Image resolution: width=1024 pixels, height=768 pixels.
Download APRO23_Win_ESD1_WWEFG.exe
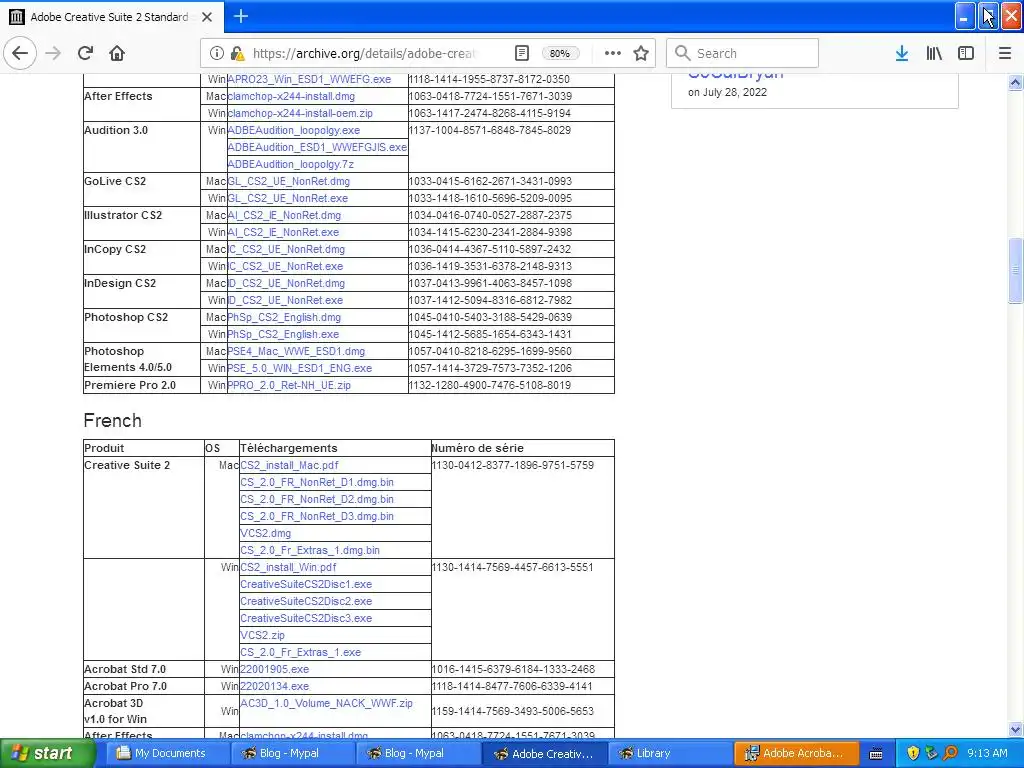[x=309, y=79]
